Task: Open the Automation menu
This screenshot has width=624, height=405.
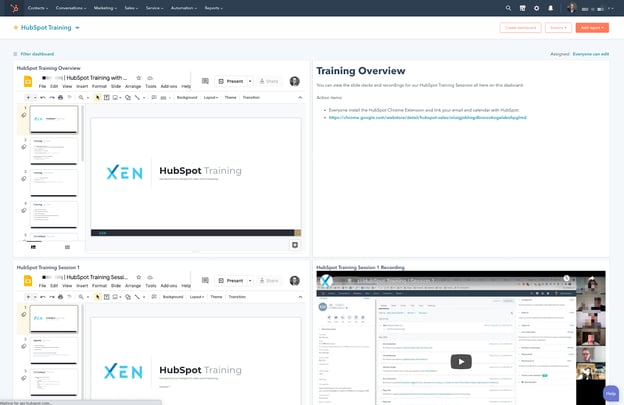Action: tap(183, 8)
